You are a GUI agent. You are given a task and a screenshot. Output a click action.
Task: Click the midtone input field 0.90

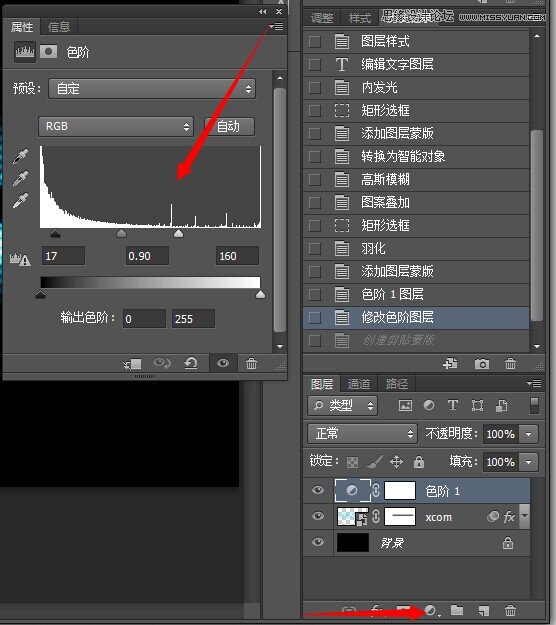click(x=147, y=256)
